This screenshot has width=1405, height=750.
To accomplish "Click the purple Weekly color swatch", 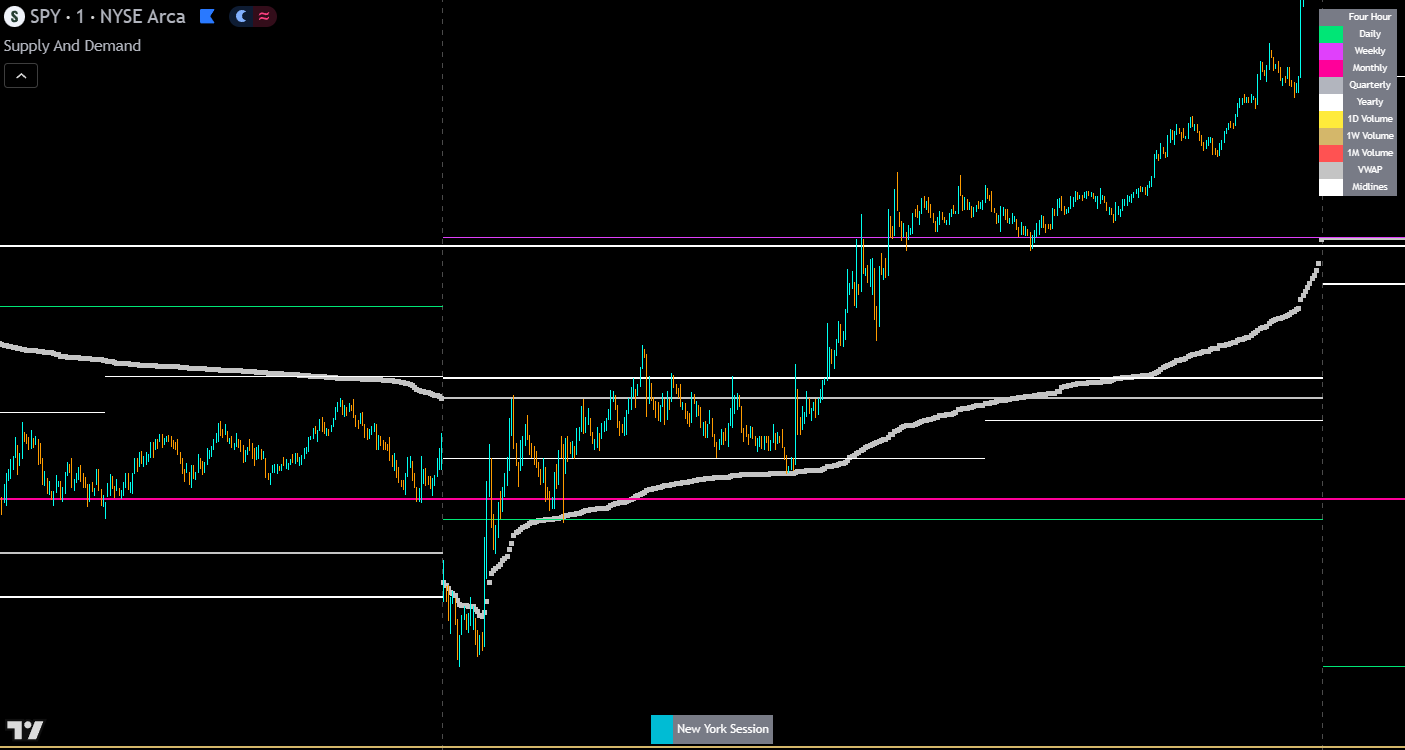I will tap(1331, 51).
